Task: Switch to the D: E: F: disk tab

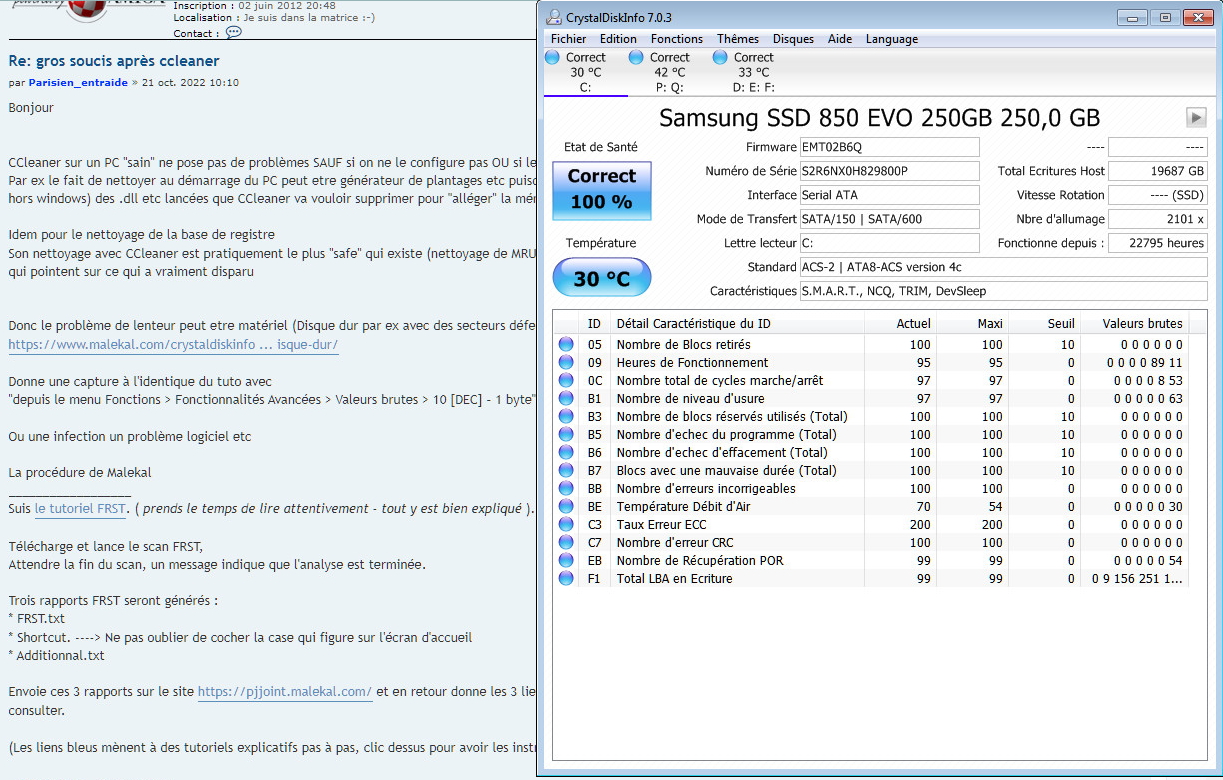Action: point(754,73)
